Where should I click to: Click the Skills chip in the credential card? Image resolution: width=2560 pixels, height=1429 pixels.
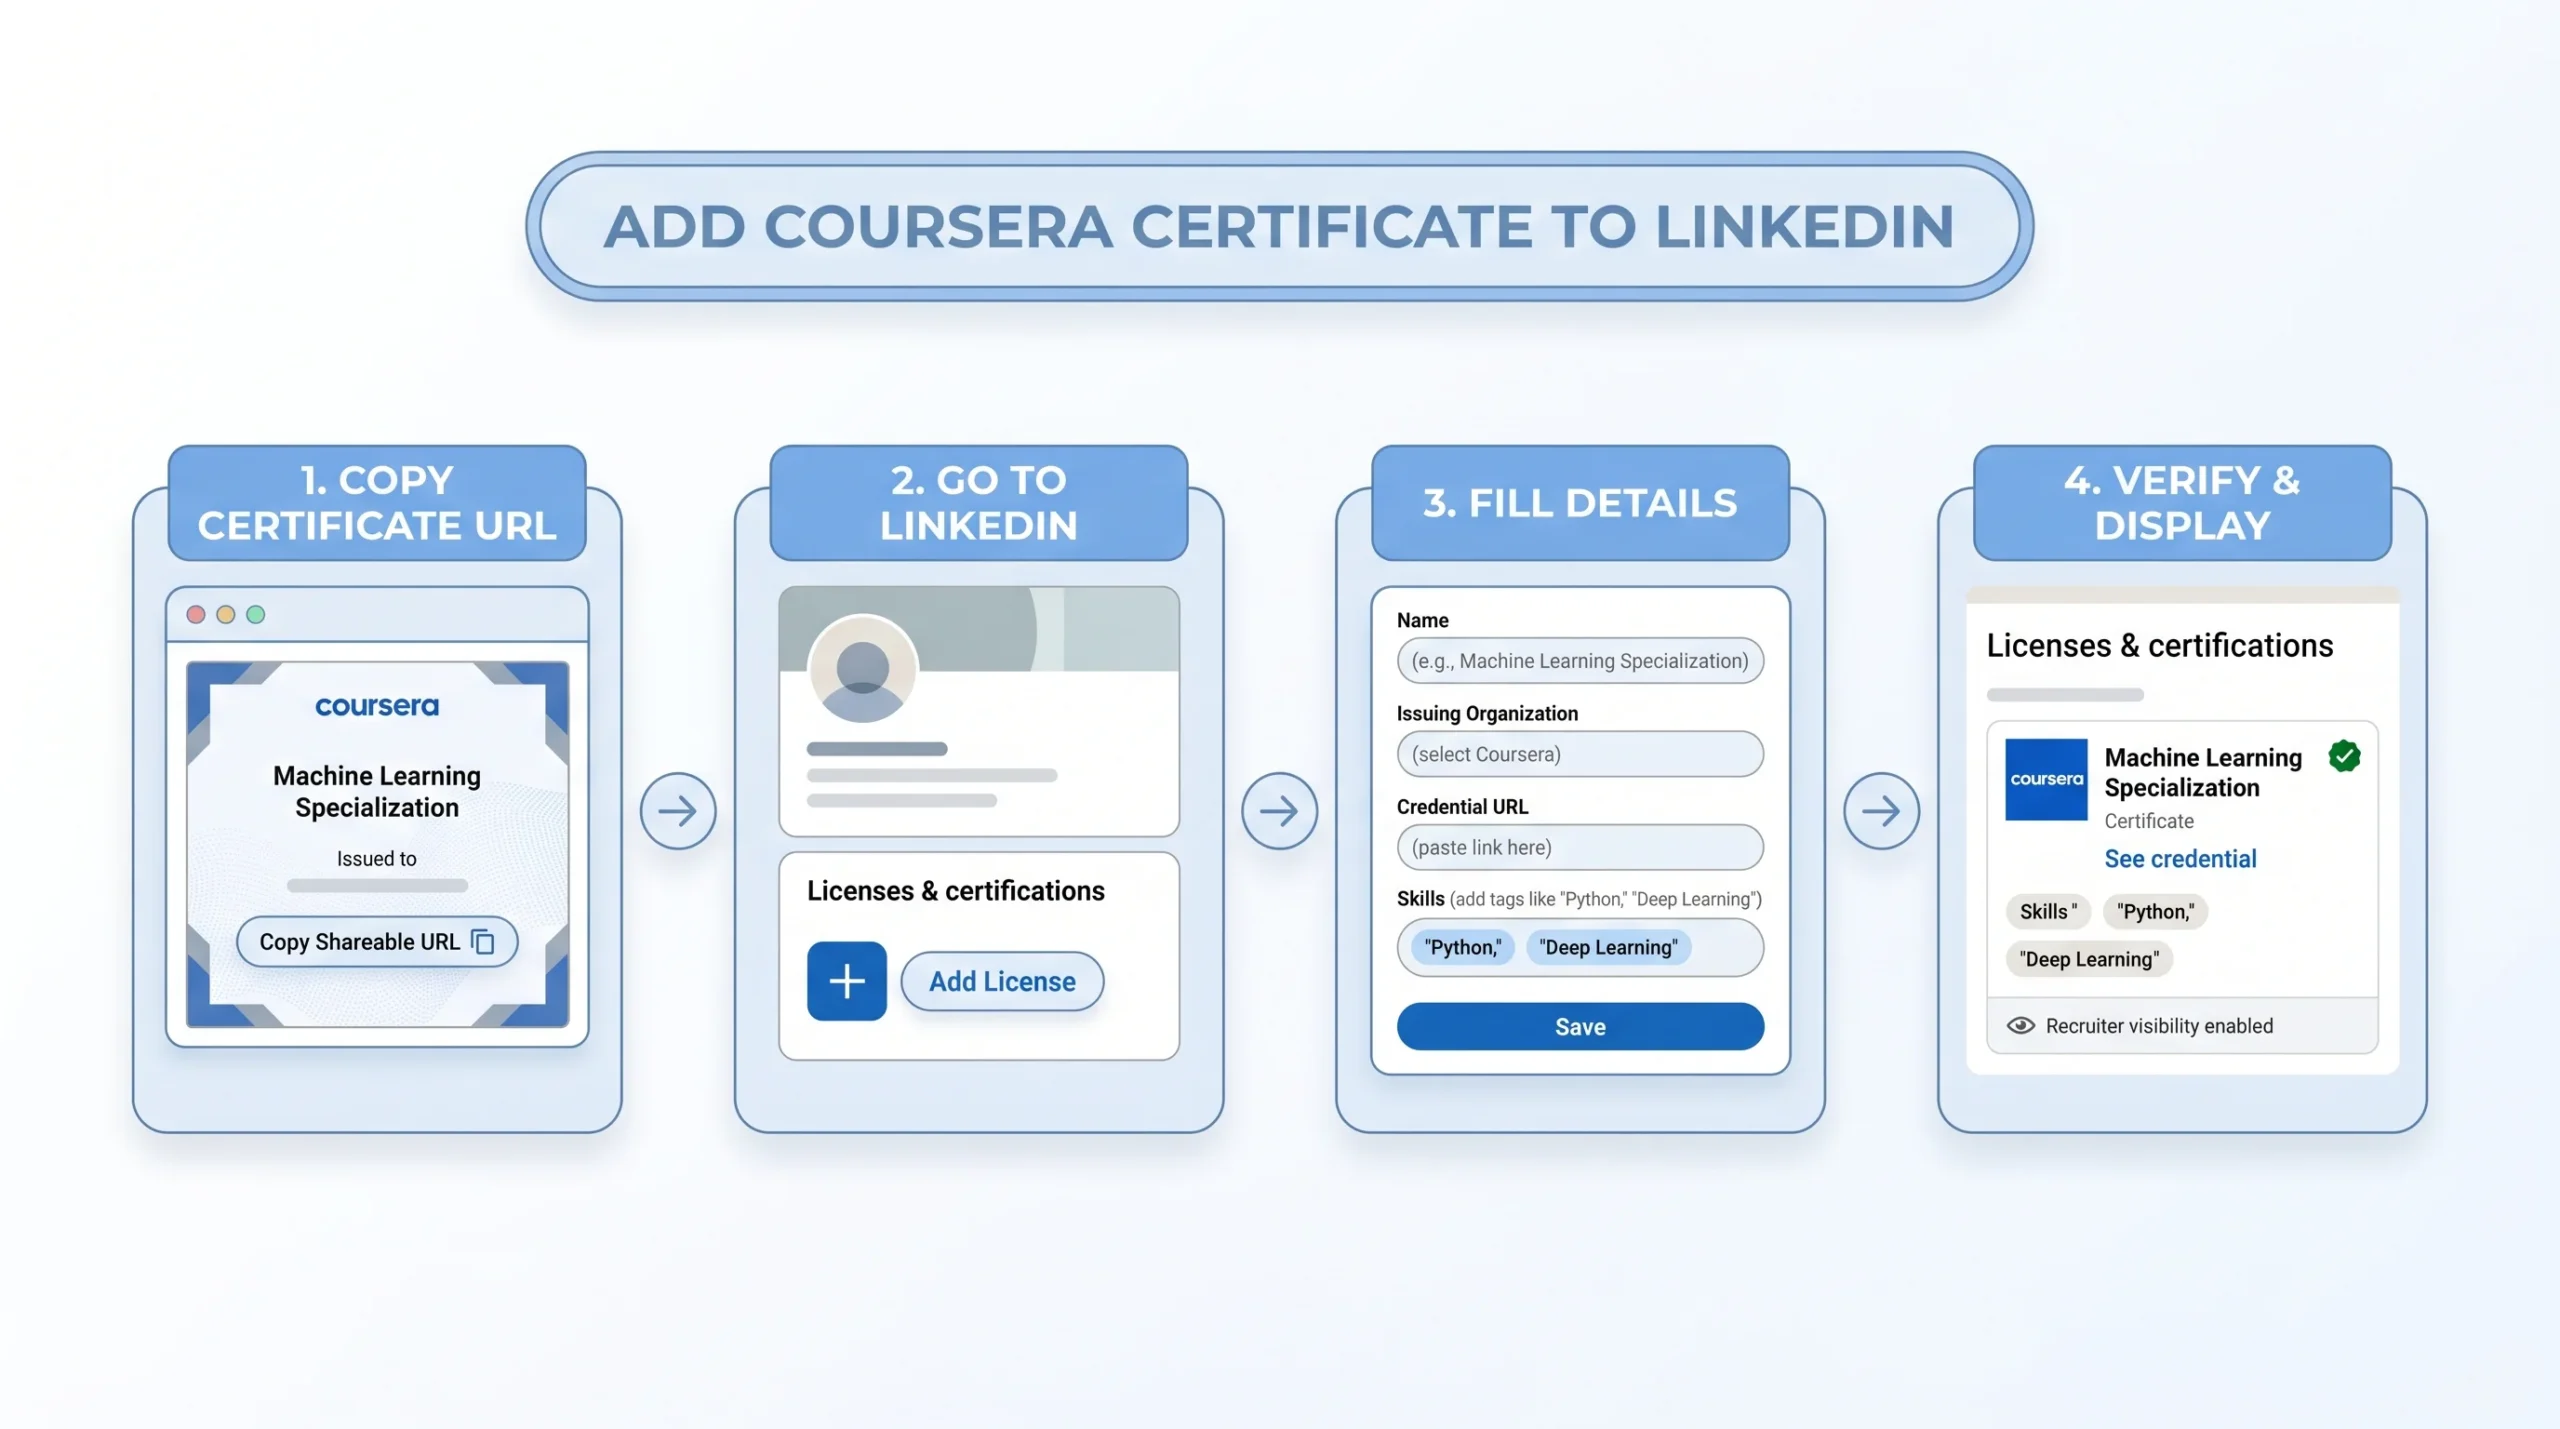point(2047,911)
